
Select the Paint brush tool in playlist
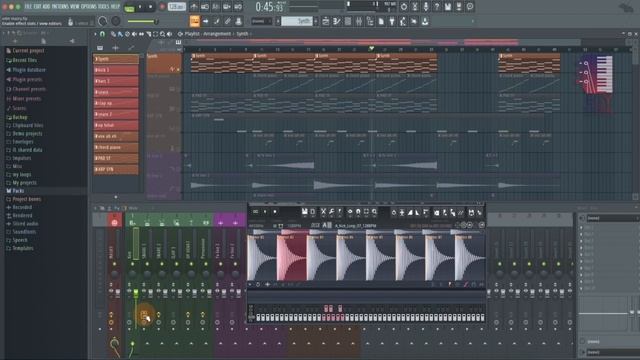coord(120,34)
